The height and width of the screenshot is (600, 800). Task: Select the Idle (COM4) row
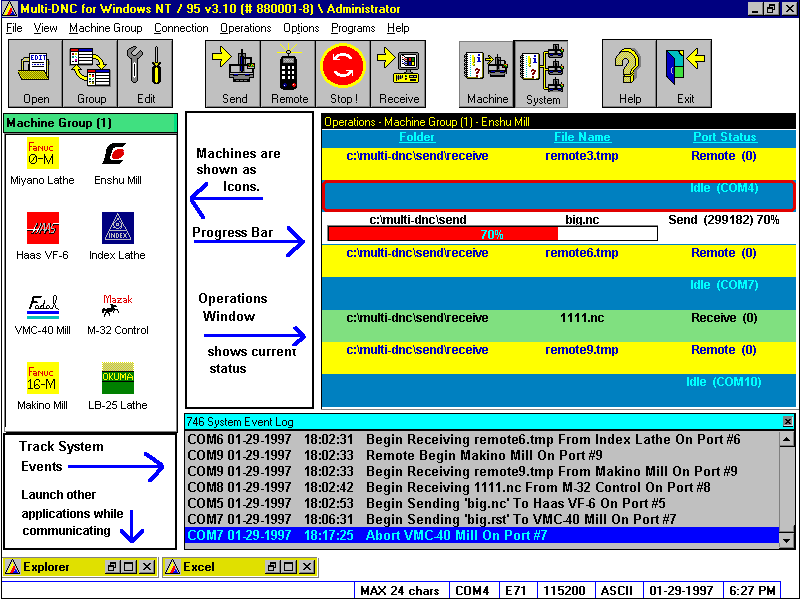(559, 196)
